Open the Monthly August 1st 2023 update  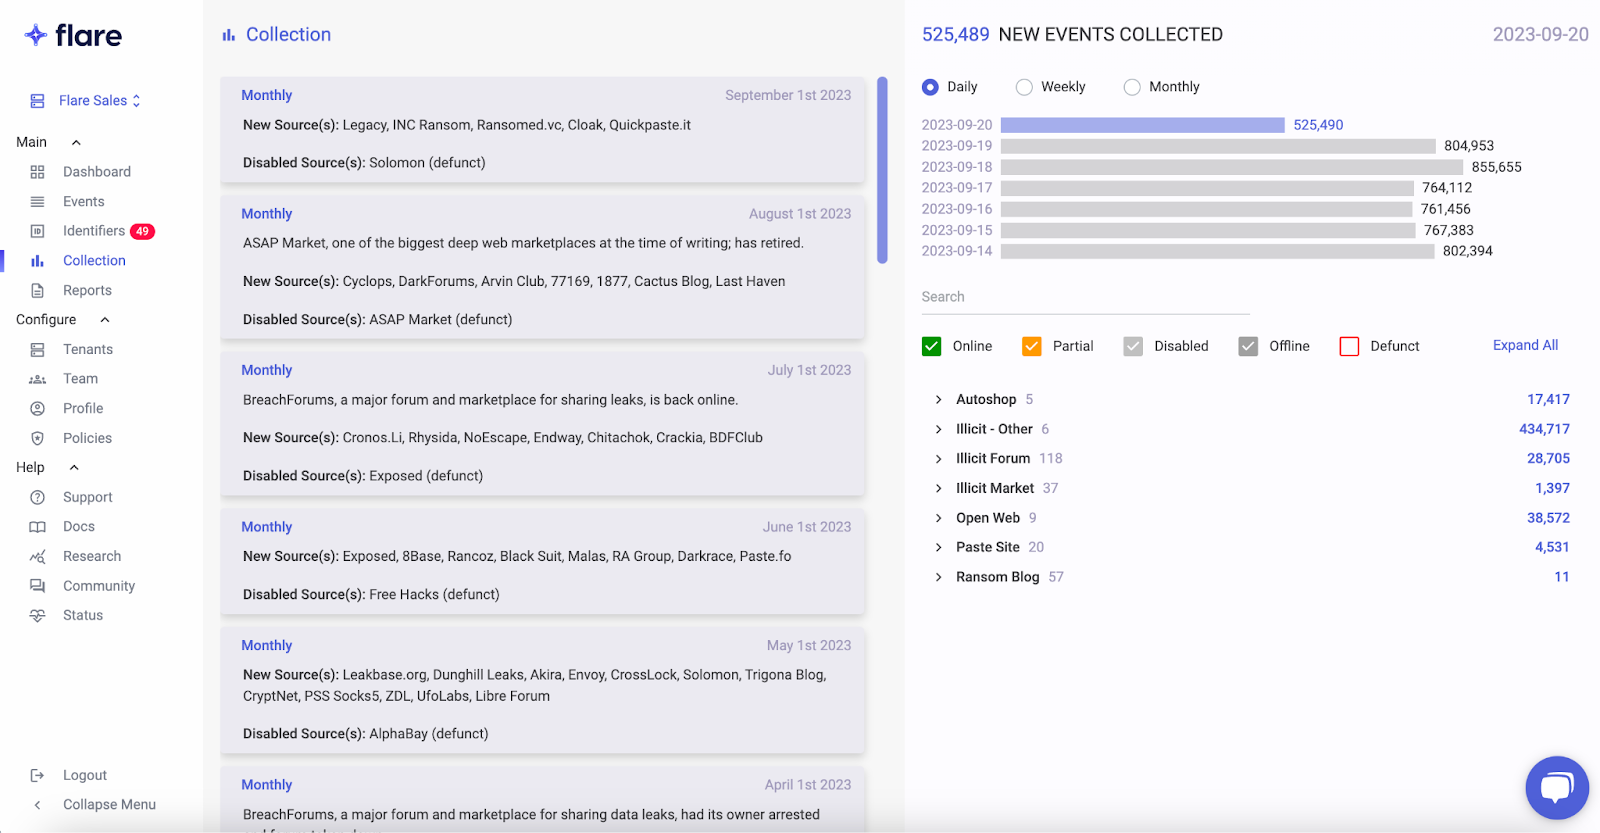click(x=543, y=267)
